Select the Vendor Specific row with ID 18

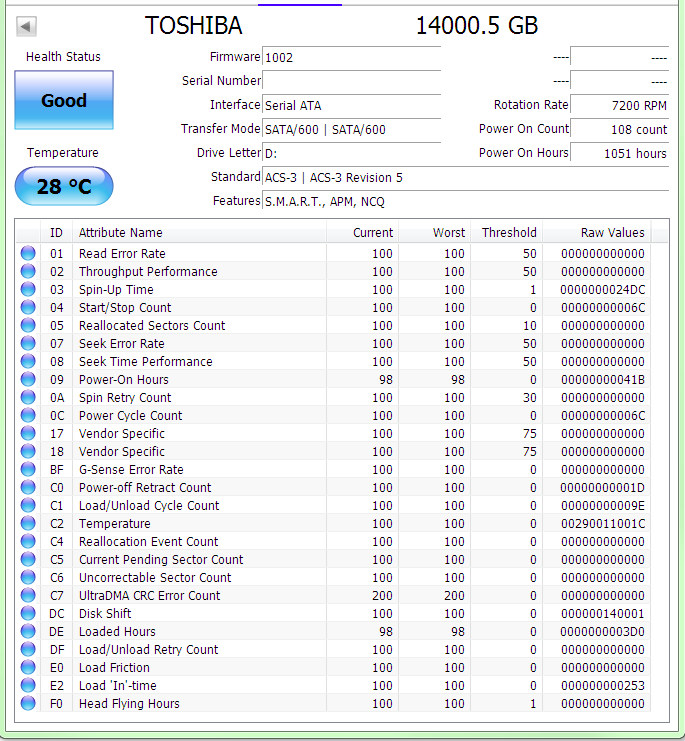pos(333,451)
